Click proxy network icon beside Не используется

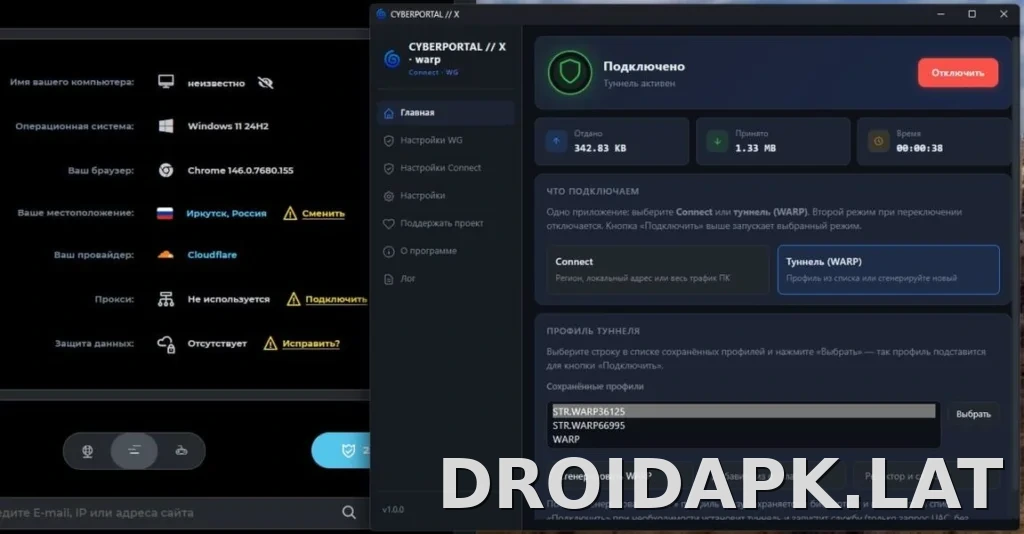tap(166, 299)
